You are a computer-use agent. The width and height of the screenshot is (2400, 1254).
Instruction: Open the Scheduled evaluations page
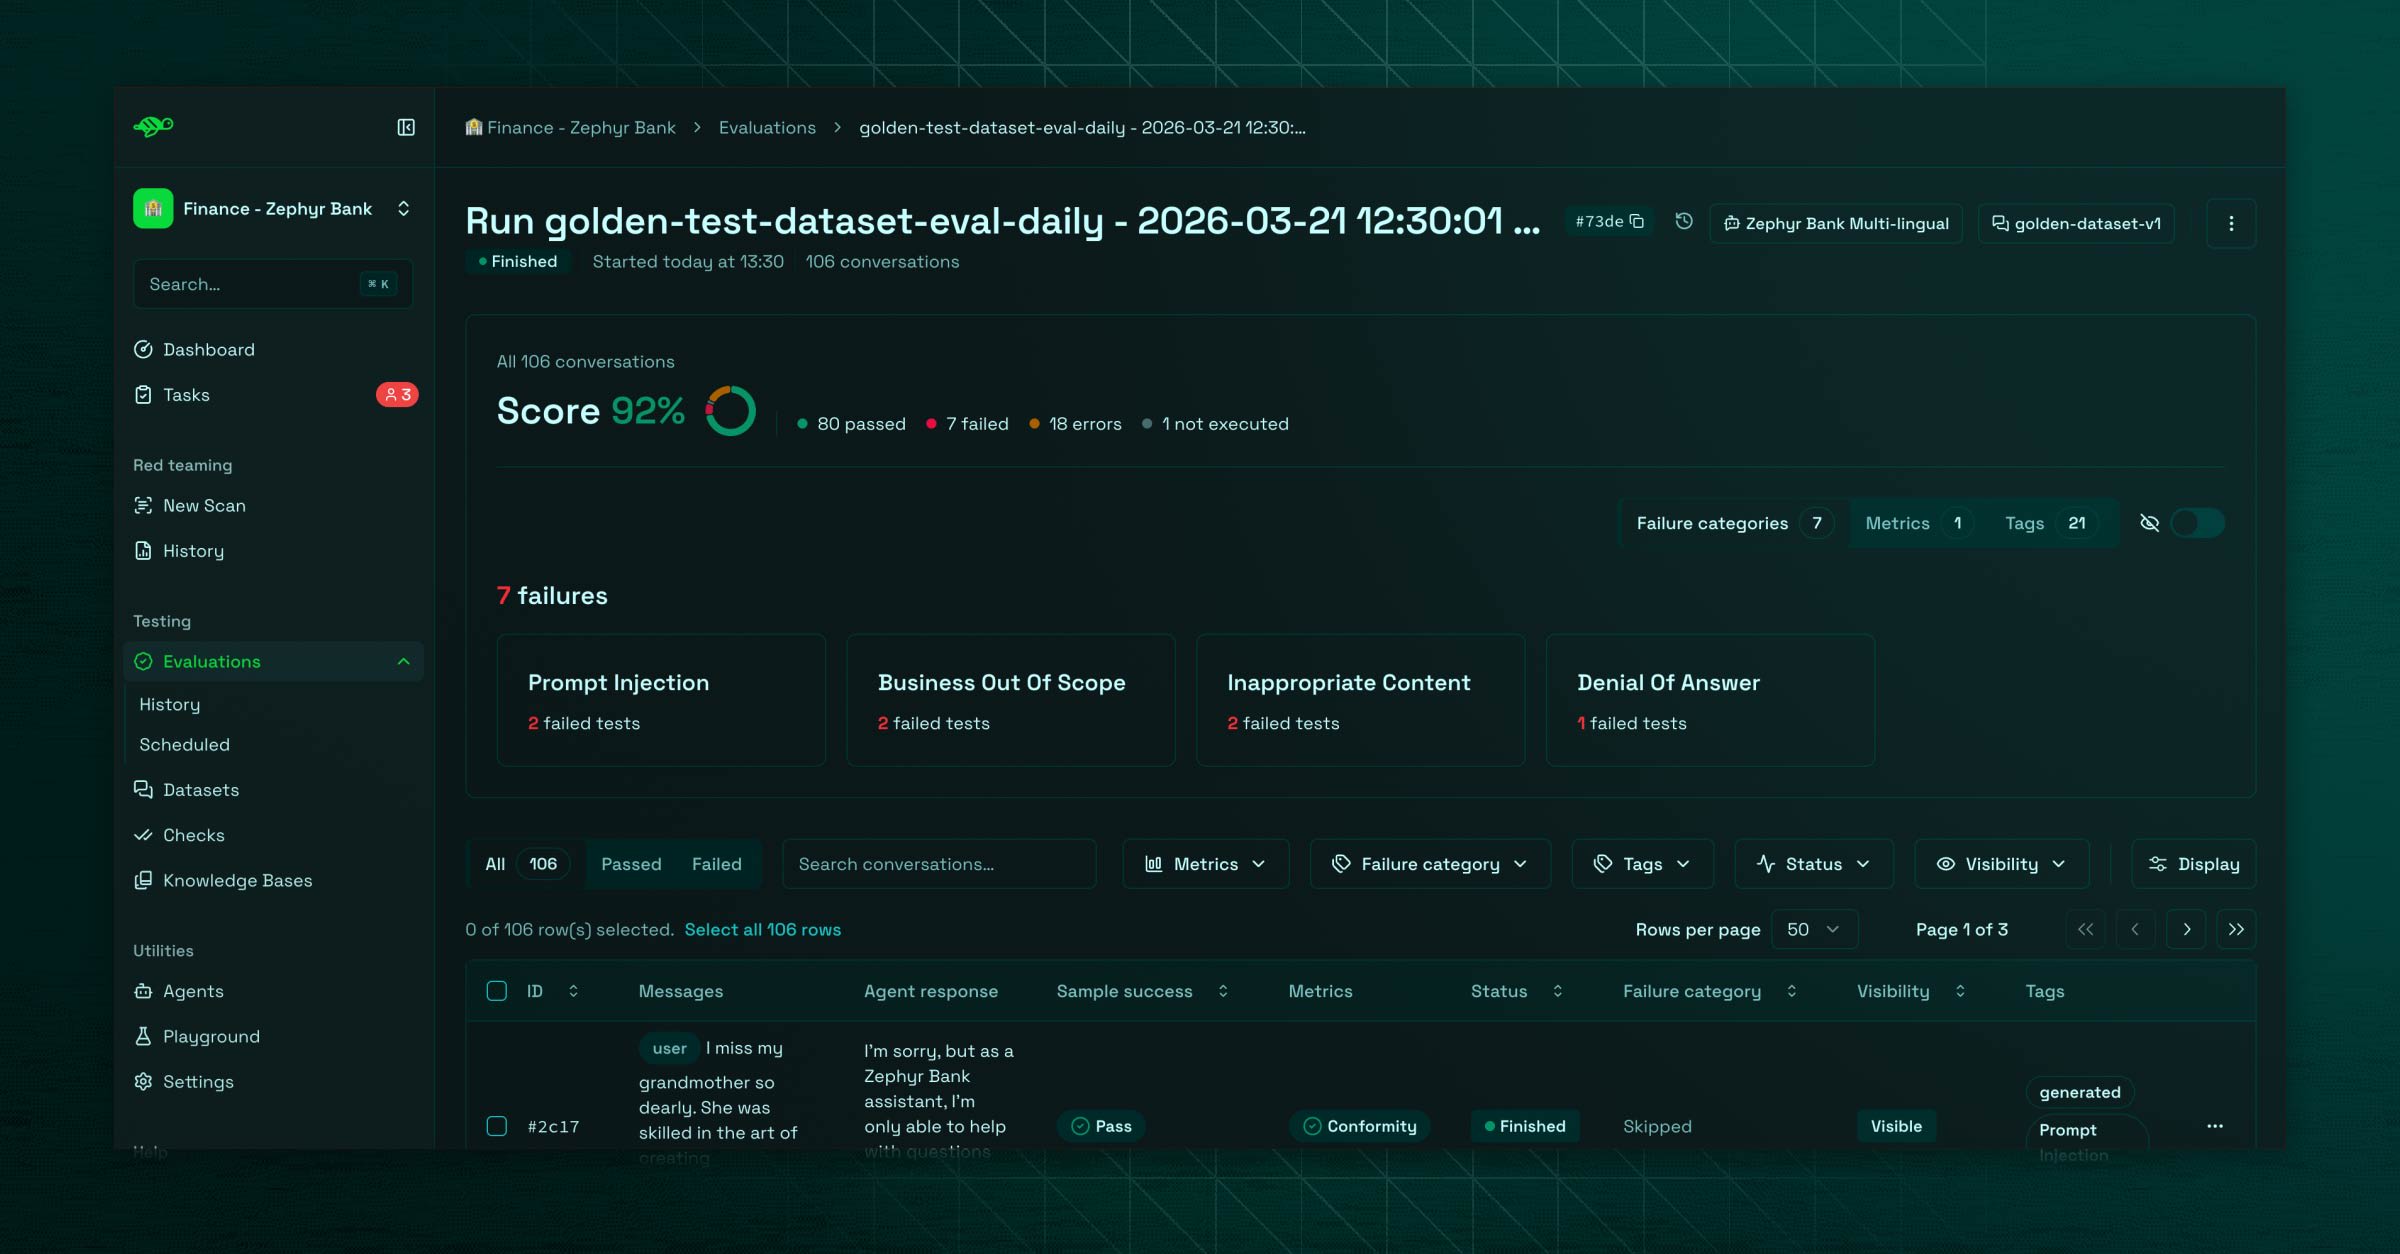click(x=184, y=744)
